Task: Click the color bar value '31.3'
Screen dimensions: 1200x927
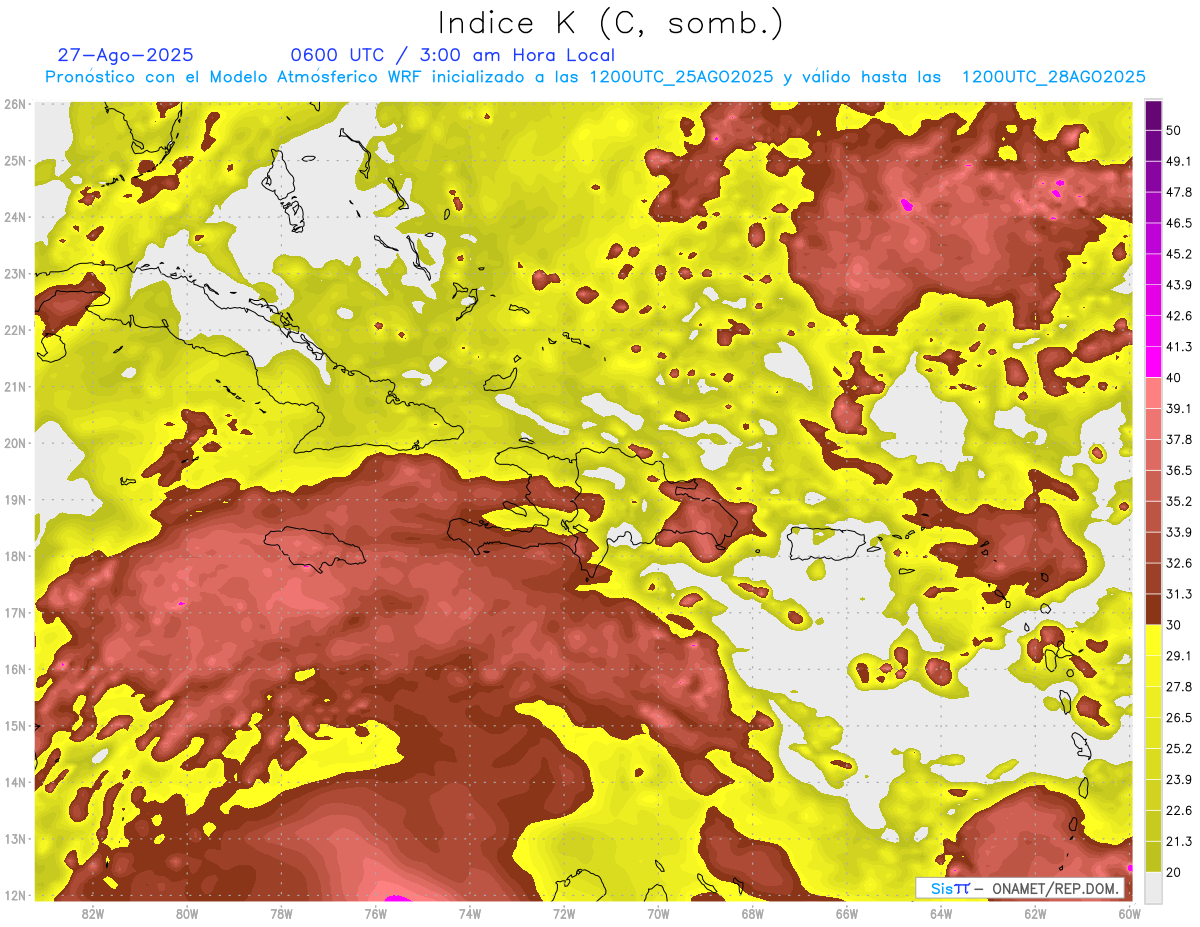Action: (x=1179, y=594)
